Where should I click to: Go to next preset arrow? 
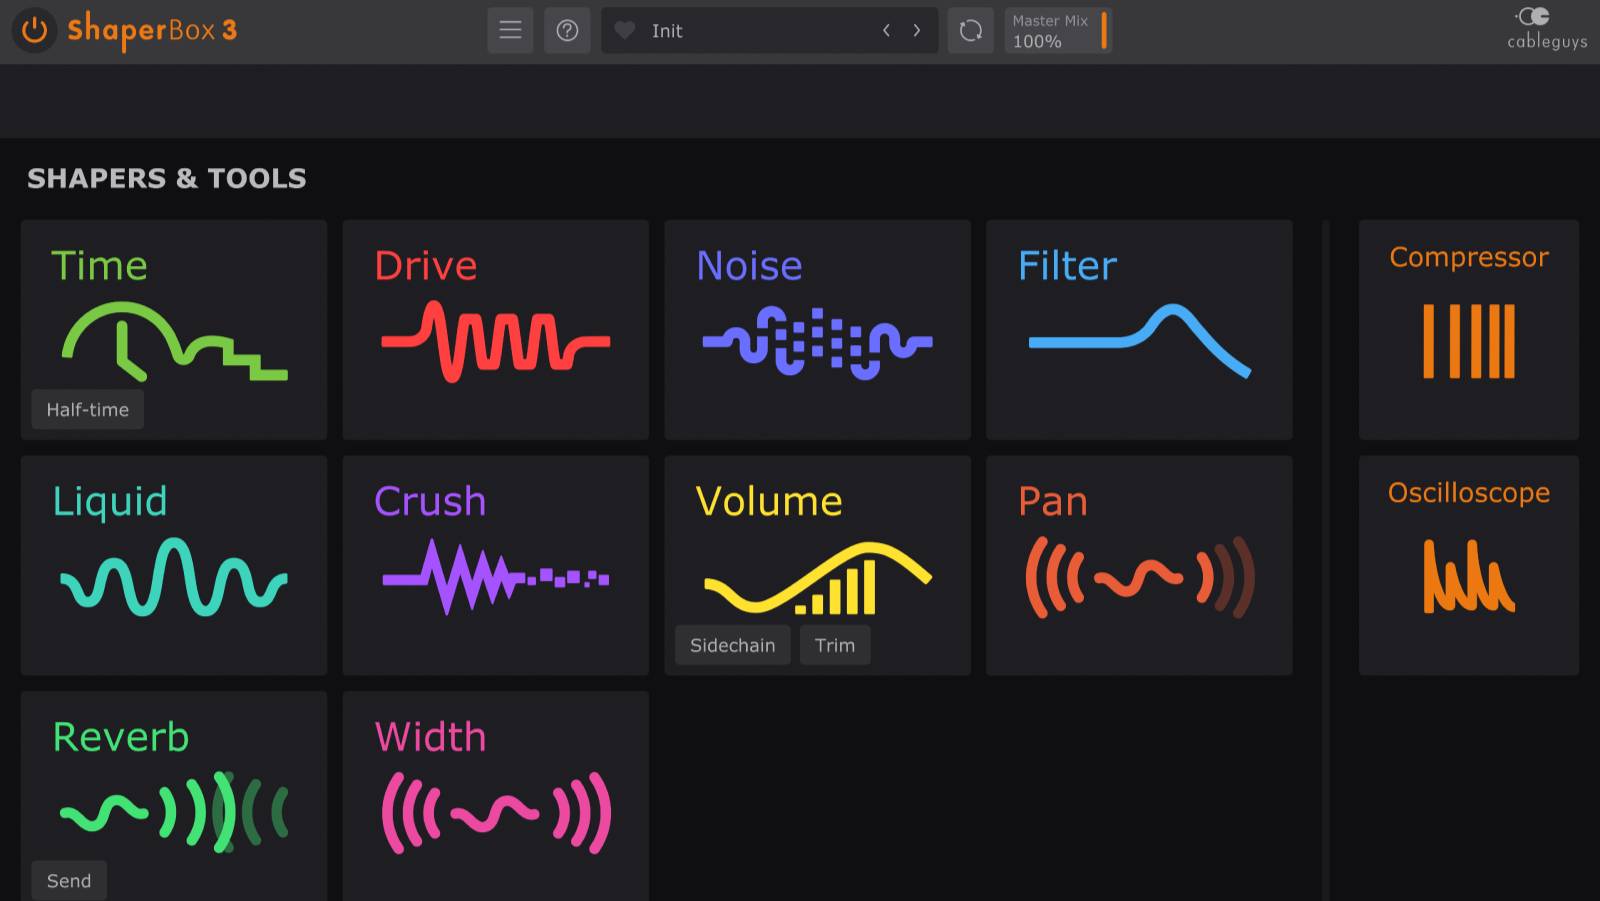(916, 30)
